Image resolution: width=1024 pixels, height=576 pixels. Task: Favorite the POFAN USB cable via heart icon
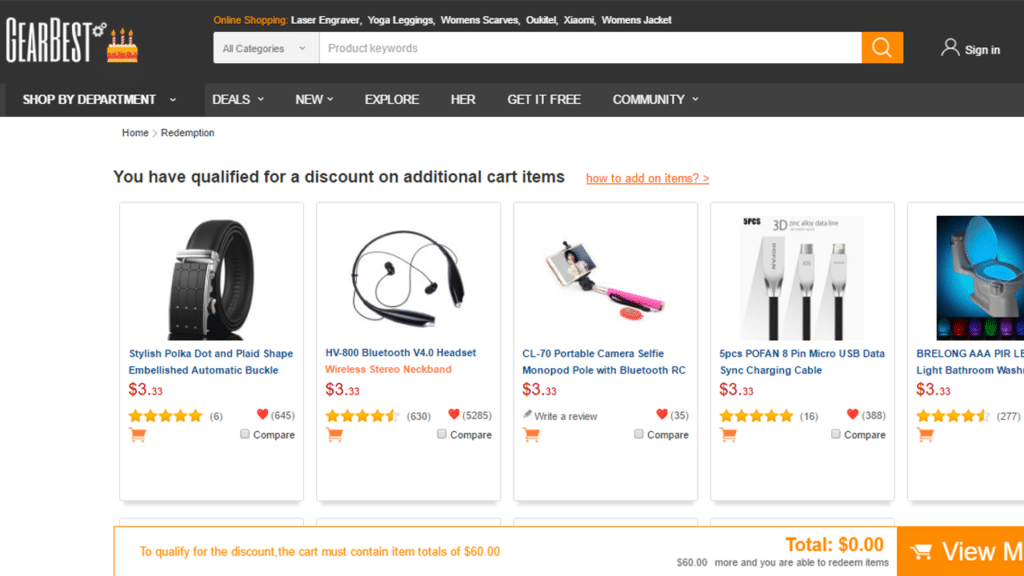[854, 412]
